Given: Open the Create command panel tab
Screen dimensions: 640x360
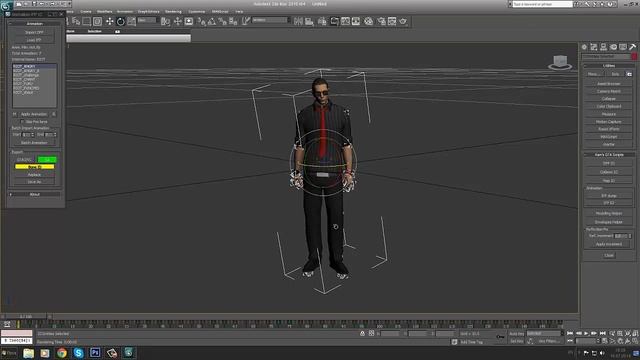Looking at the screenshot, I should [584, 47].
